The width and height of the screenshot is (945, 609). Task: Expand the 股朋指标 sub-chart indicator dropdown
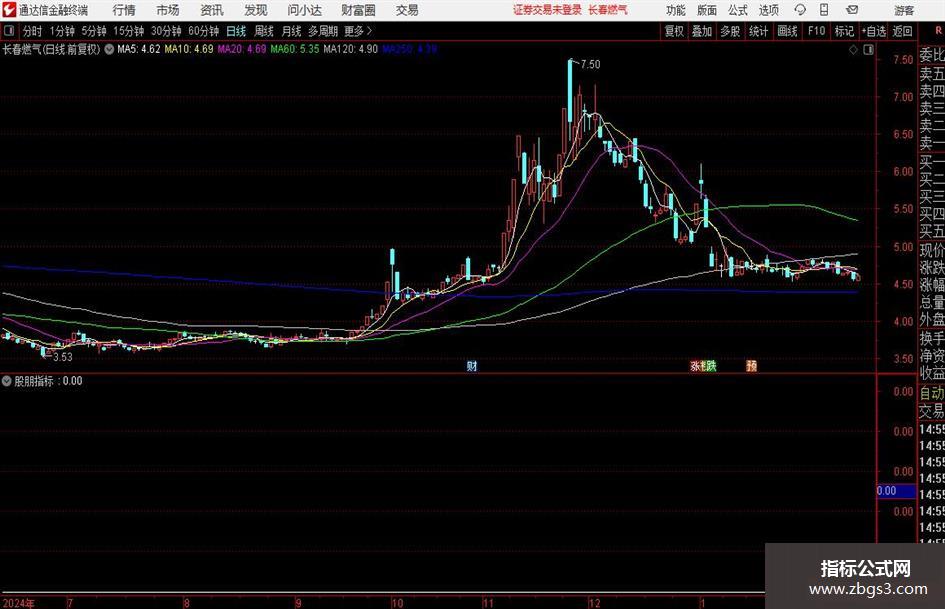[x=7, y=381]
